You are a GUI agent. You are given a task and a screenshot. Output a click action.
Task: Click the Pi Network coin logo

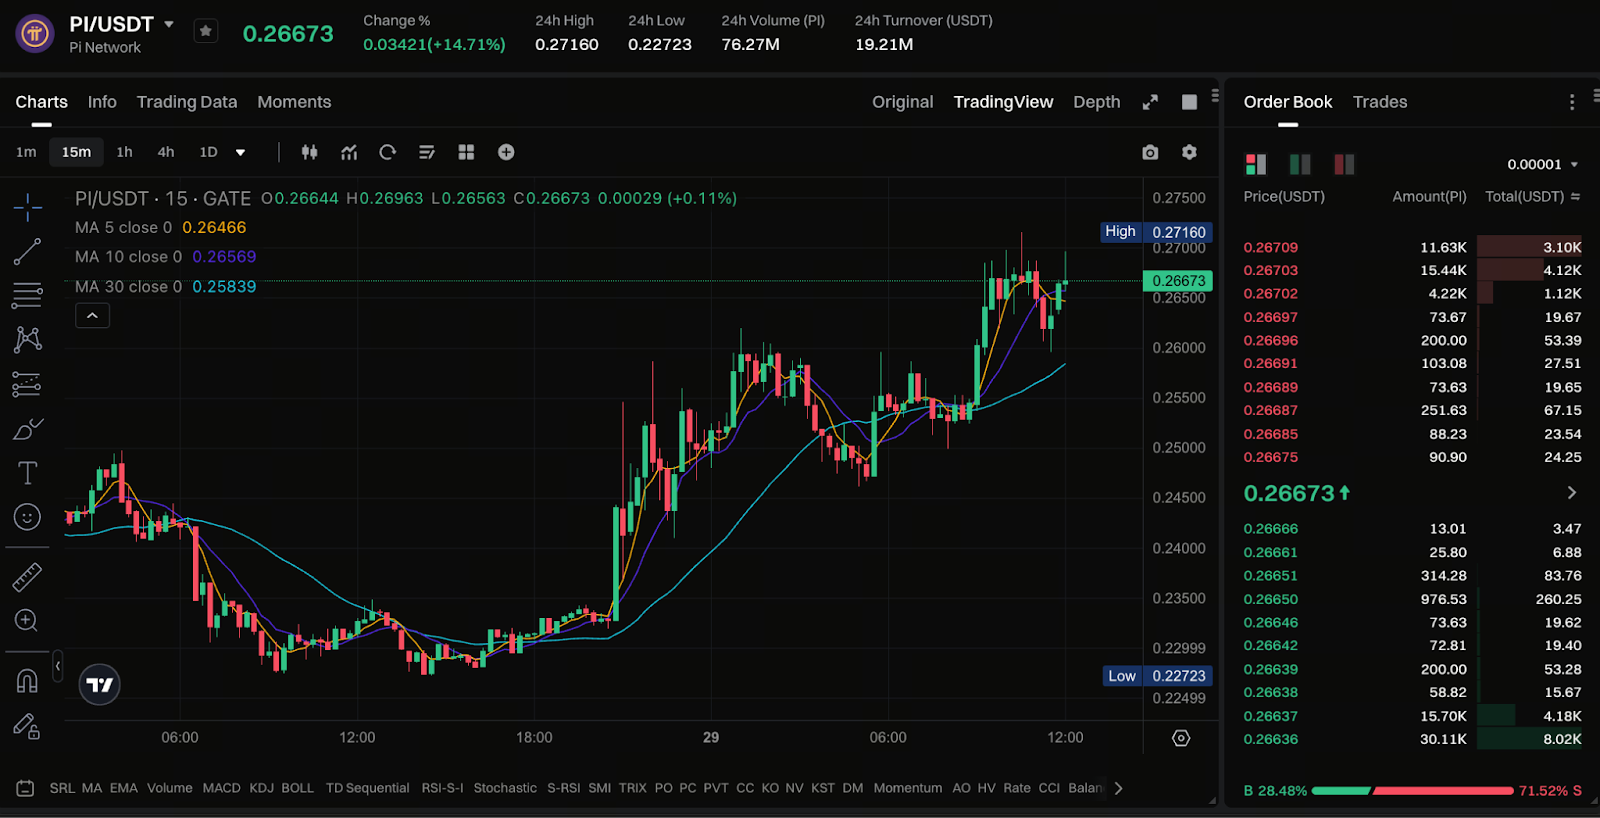click(35, 33)
